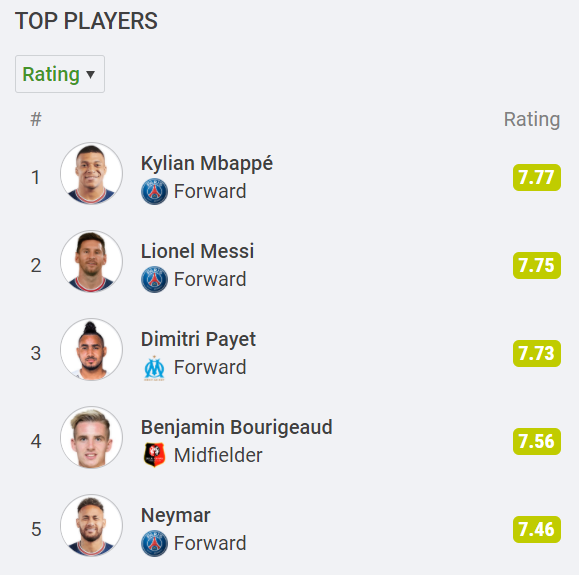
Task: Open Dimitri Payet's profile photo
Action: pyautogui.click(x=91, y=349)
